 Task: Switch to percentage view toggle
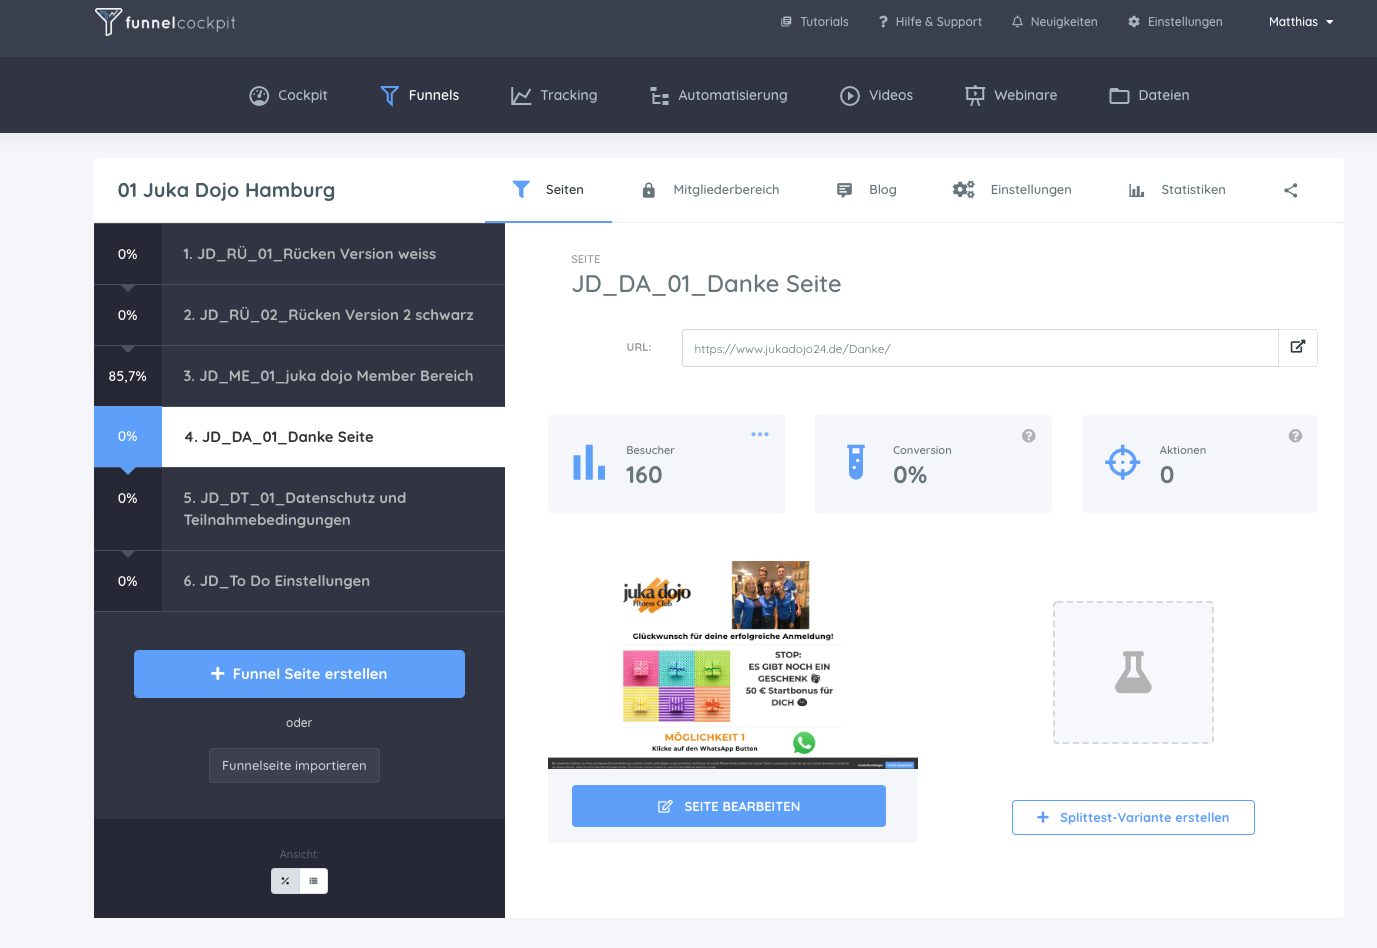click(x=285, y=881)
